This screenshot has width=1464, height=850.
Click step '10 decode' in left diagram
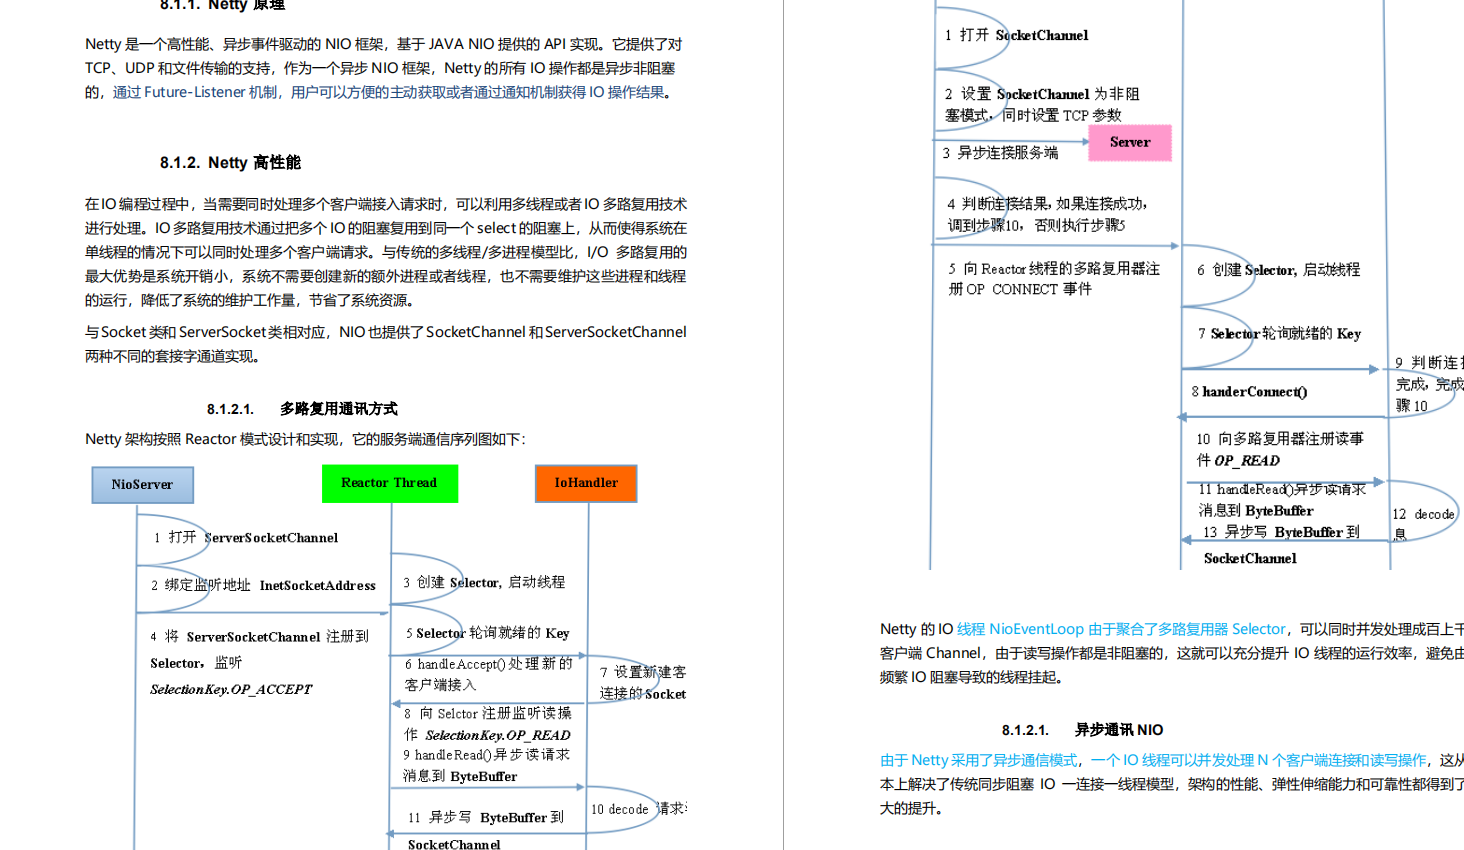619,809
